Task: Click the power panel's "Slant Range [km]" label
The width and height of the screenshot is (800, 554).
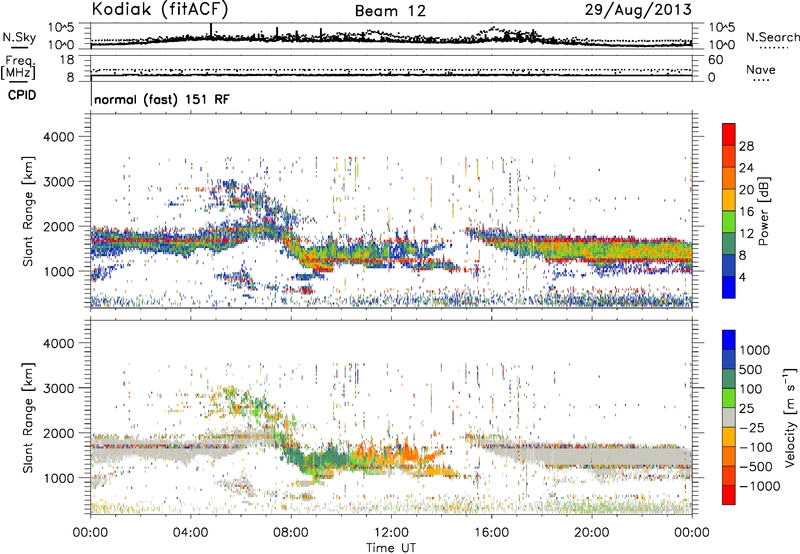Action: 28,211
